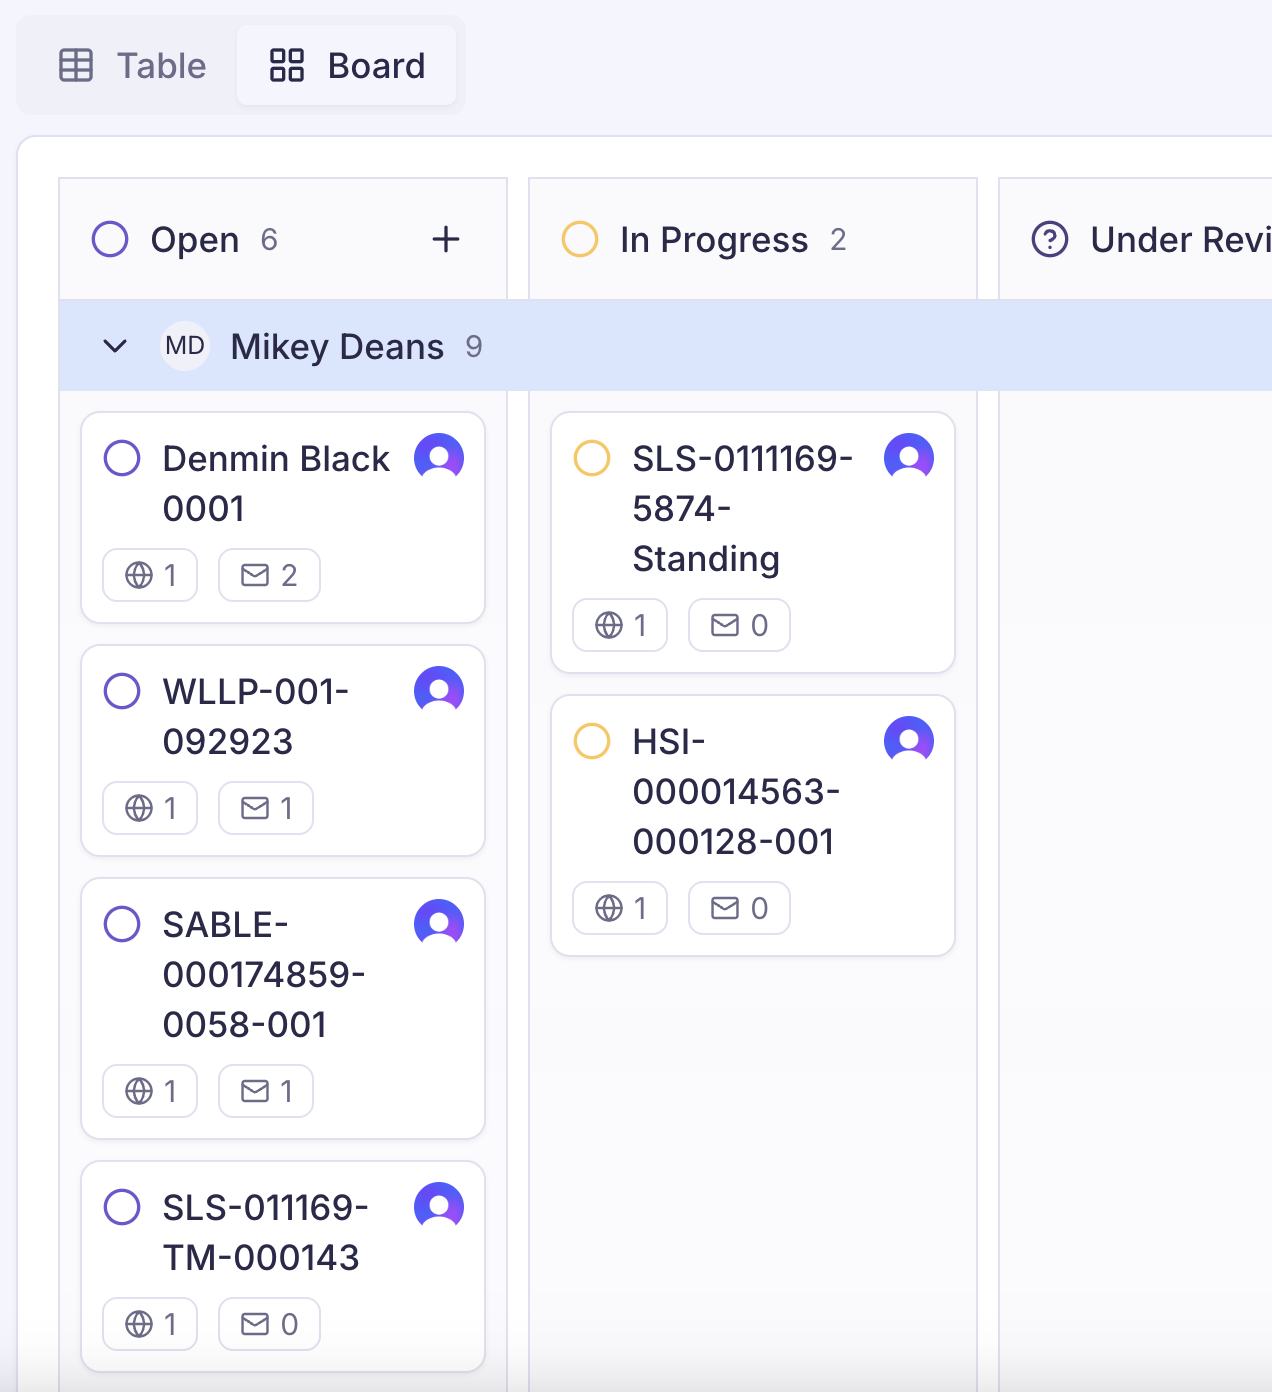Click assignee avatar on SLS-011169-TM-000143
The image size is (1272, 1392).
coord(439,1207)
